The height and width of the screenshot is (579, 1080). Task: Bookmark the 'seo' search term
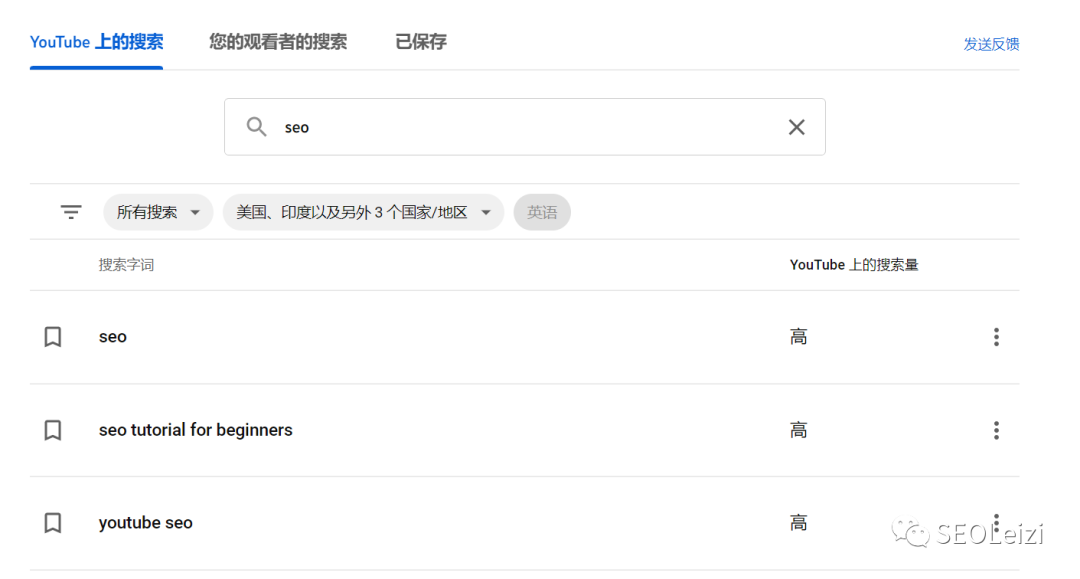pyautogui.click(x=53, y=337)
